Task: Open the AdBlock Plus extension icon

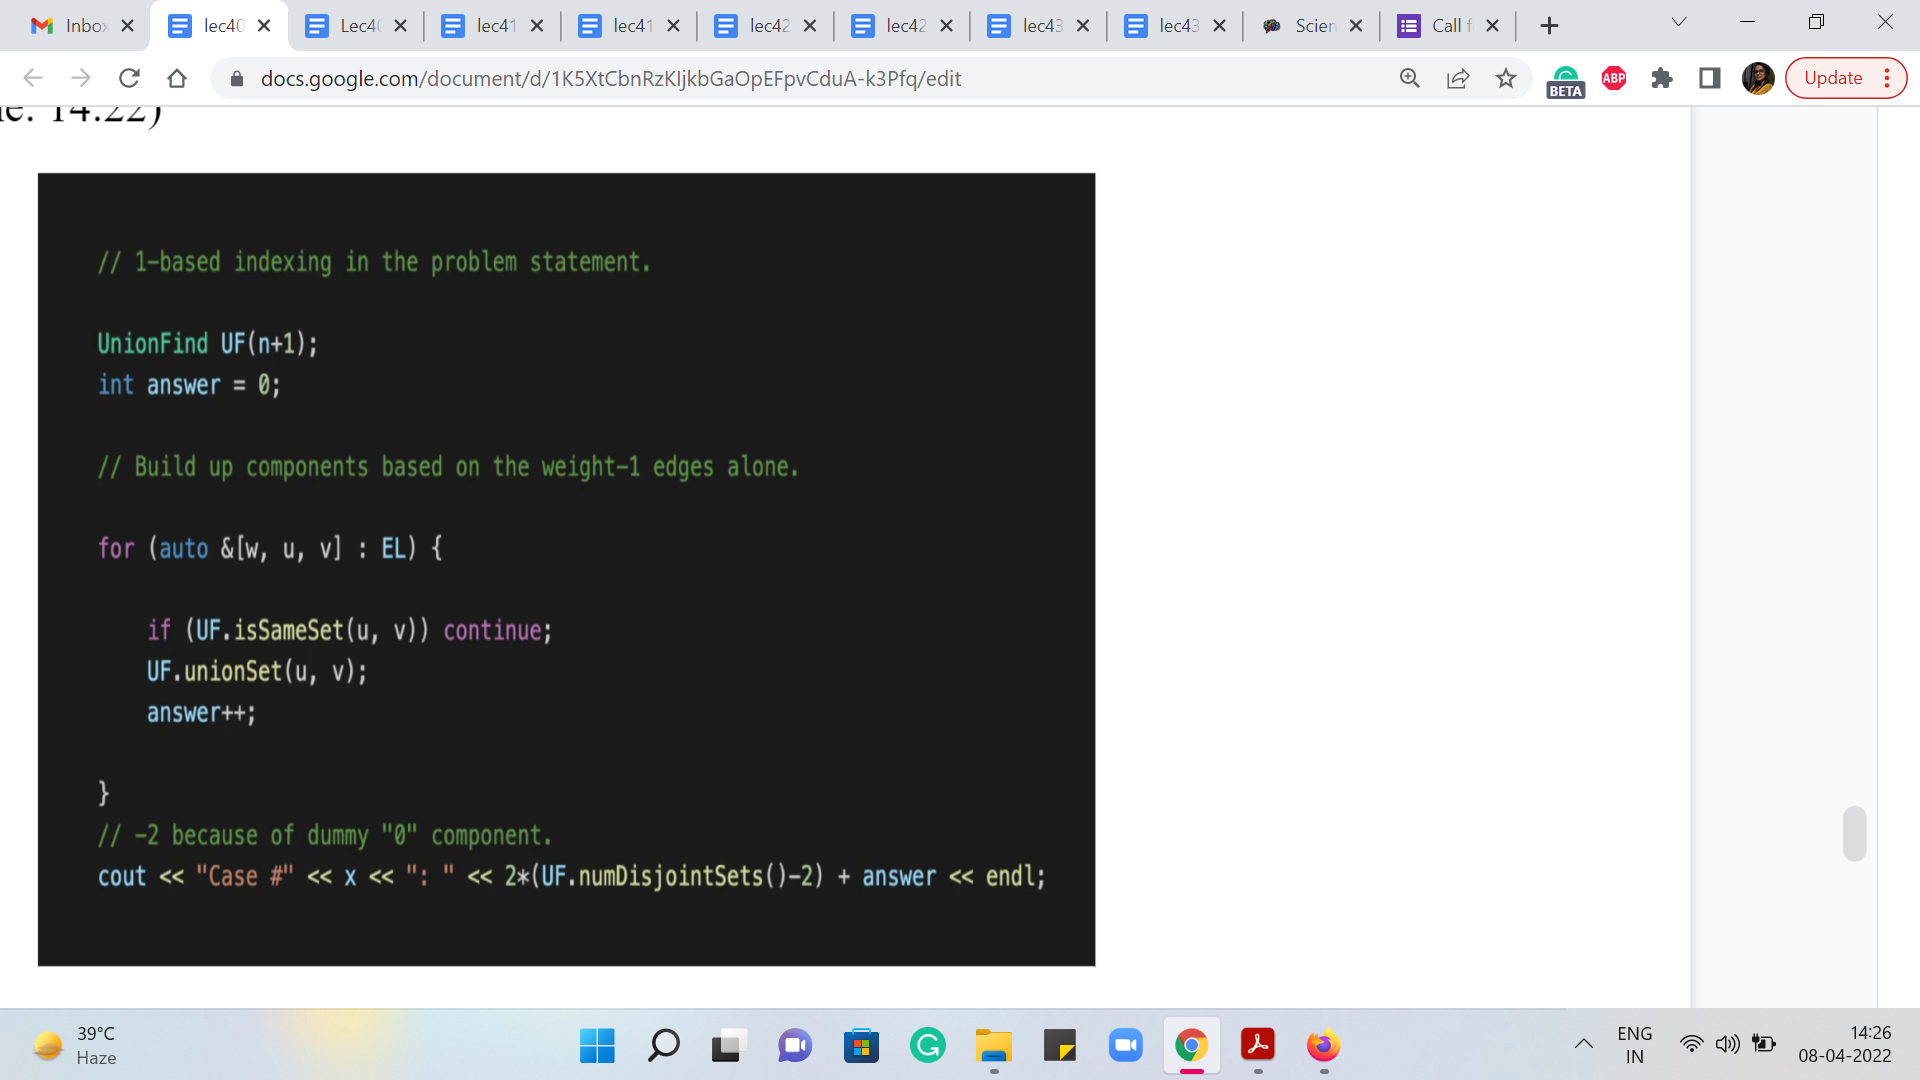Action: 1614,78
